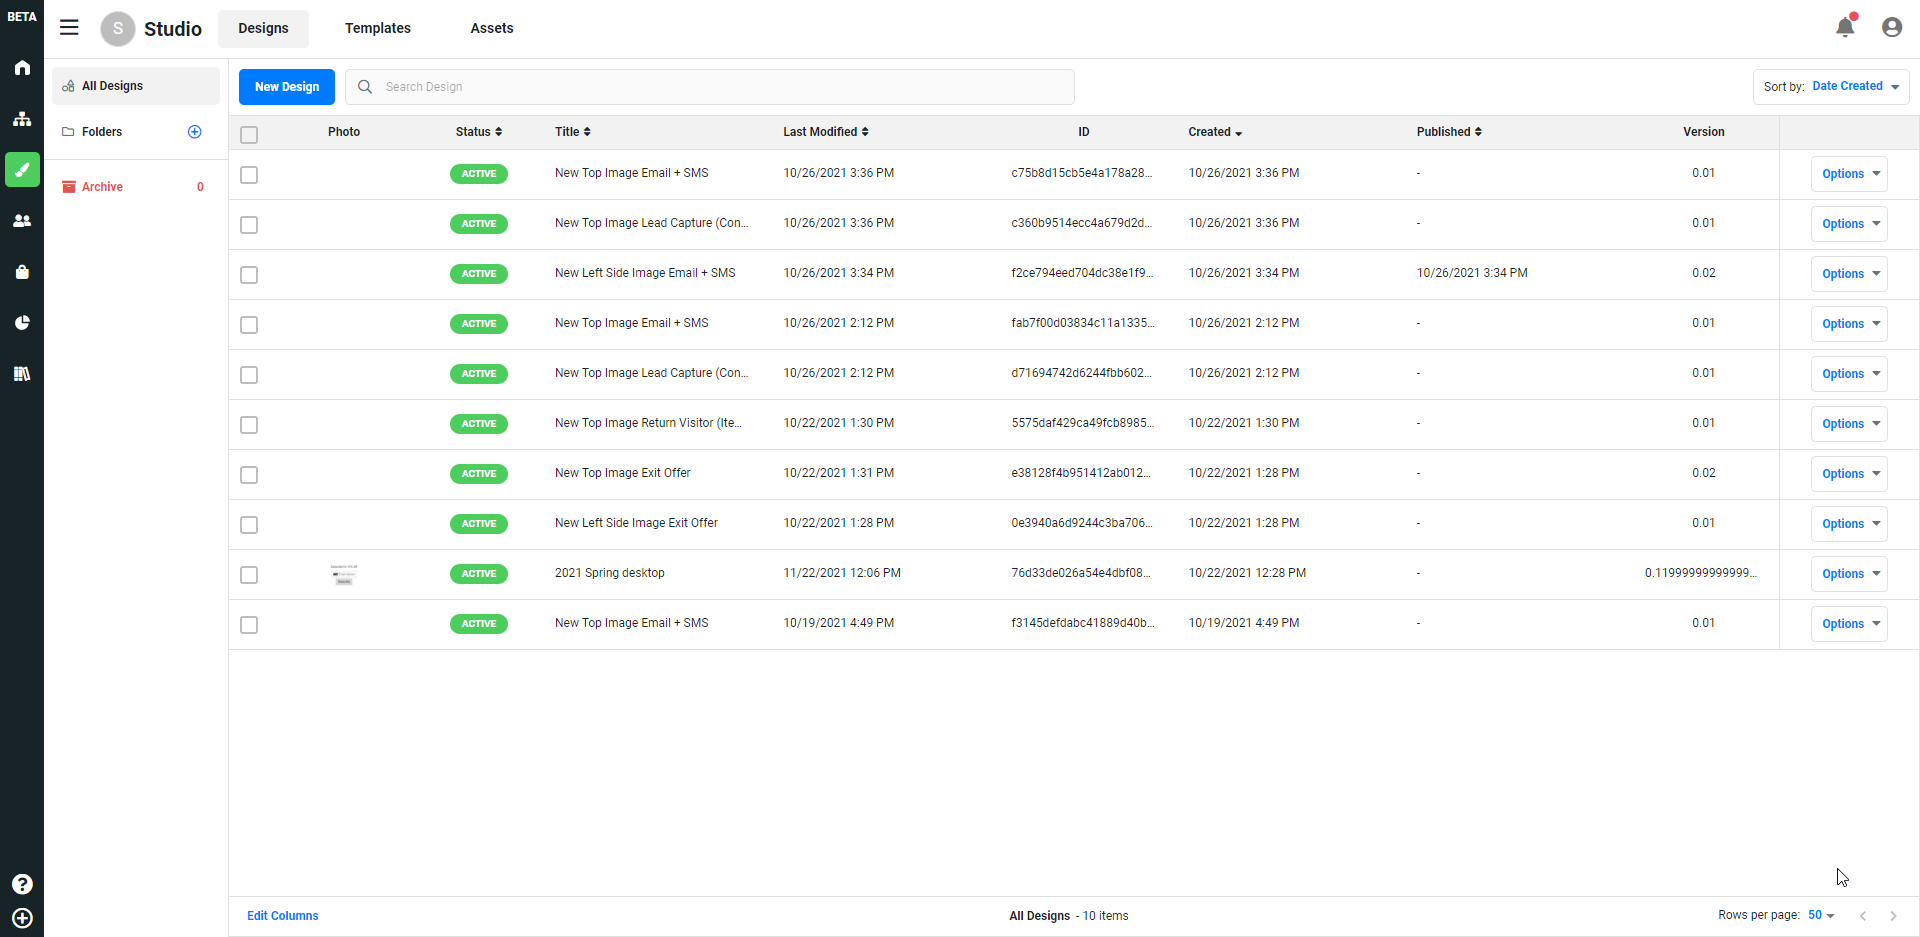
Task: Click the Search Design input field
Action: click(x=720, y=87)
